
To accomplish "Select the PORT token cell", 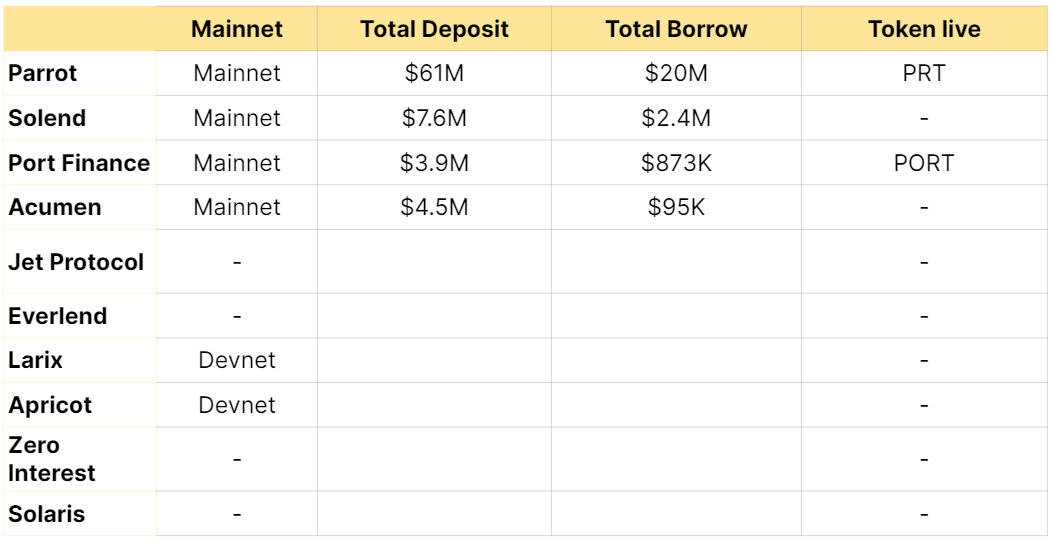I will coord(924,163).
